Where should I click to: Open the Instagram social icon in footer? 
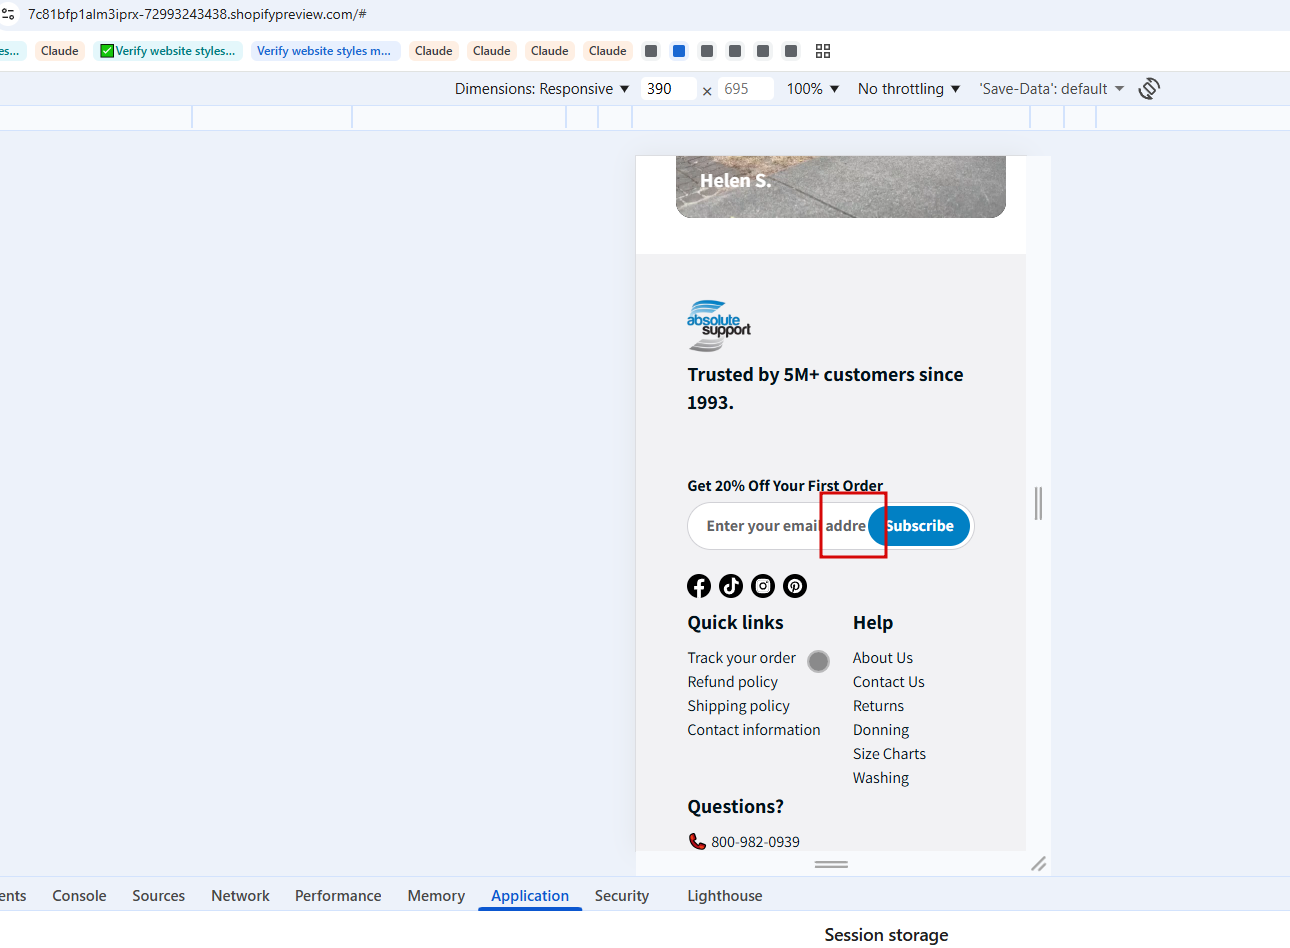(x=763, y=586)
